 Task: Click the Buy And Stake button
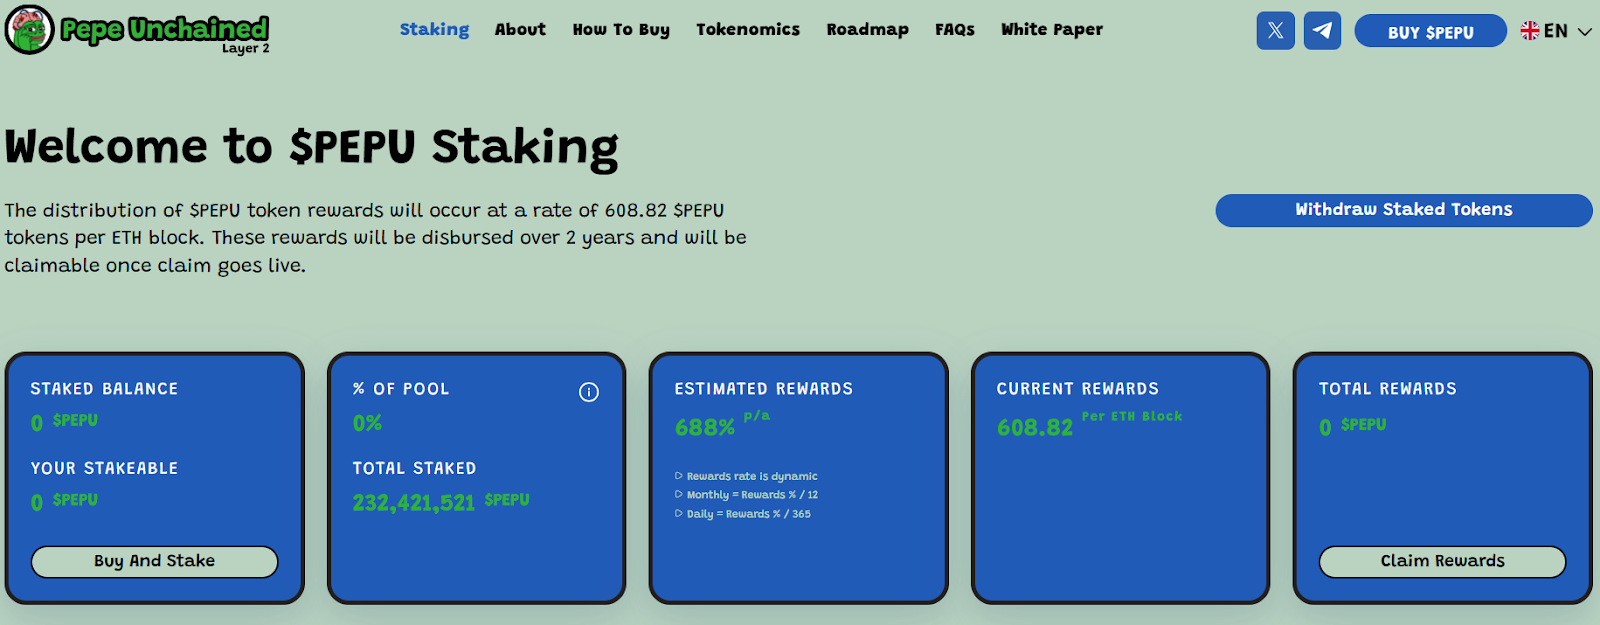(x=154, y=561)
